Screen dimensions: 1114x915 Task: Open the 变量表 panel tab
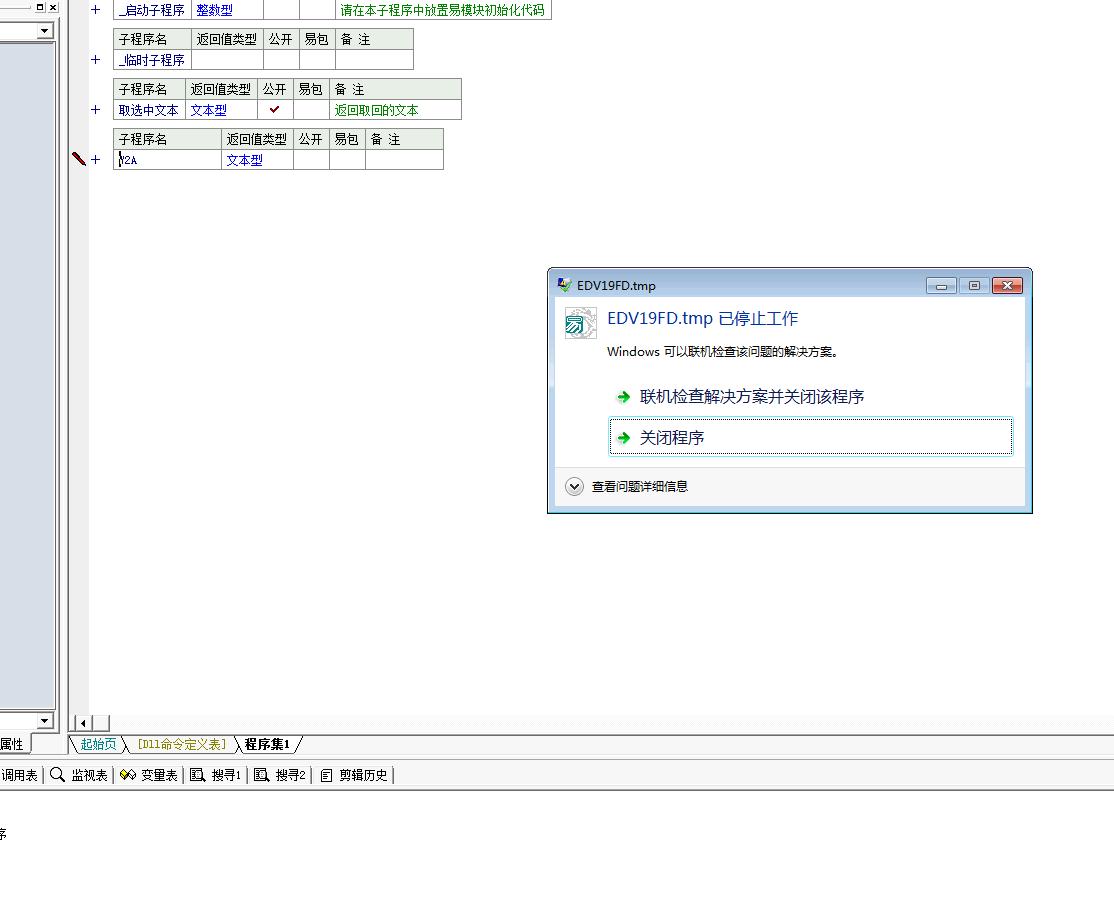[148, 775]
